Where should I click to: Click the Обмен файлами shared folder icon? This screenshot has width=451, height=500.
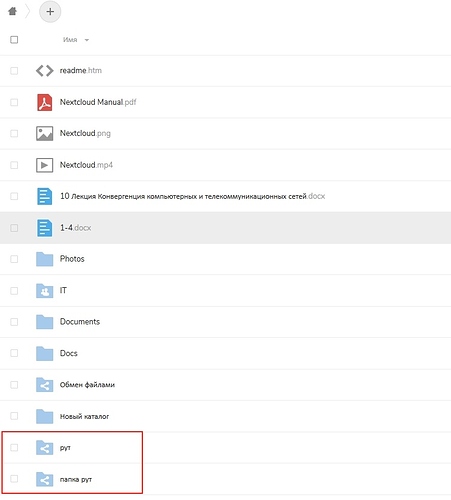click(x=44, y=385)
